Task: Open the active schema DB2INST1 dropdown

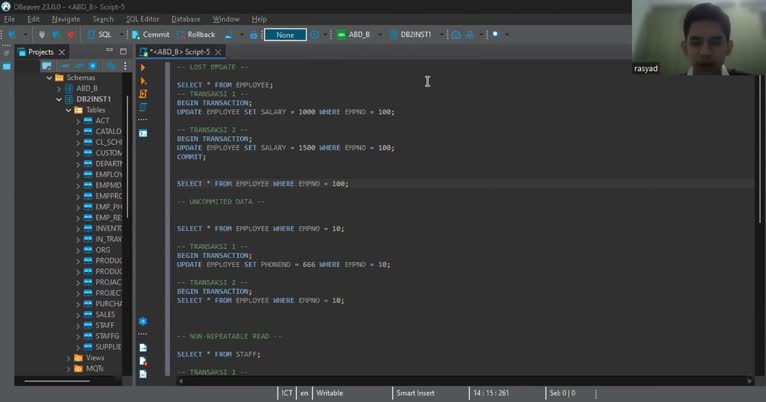Action: [414, 35]
